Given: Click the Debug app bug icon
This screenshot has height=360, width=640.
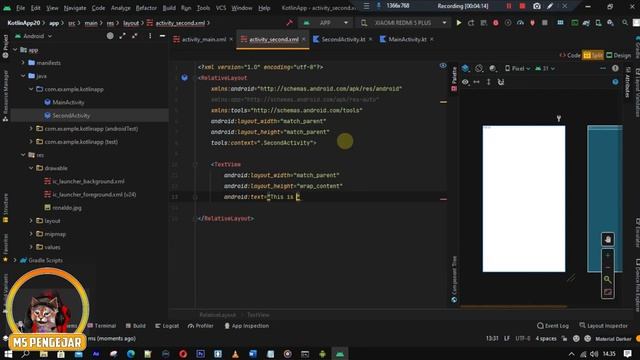Looking at the screenshot, I should point(496,23).
